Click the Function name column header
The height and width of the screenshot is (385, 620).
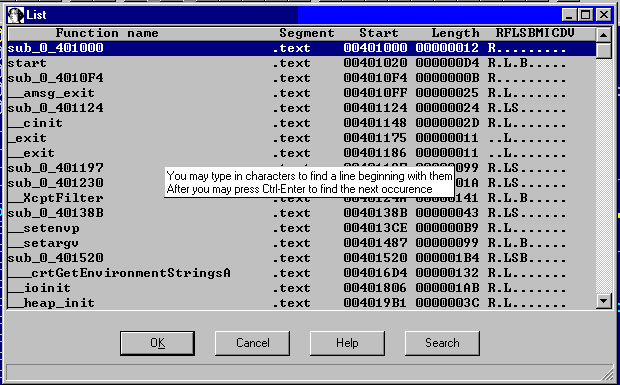coord(107,33)
